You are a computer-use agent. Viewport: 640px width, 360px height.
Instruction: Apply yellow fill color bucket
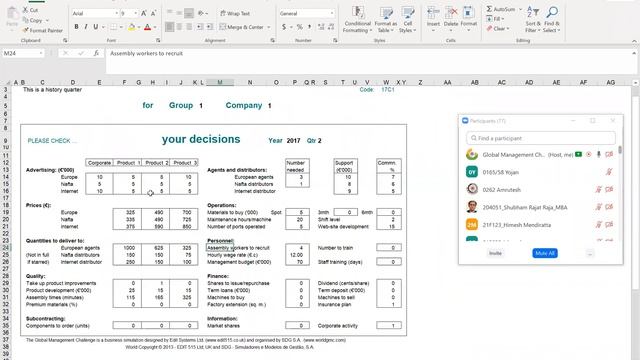(x=131, y=27)
